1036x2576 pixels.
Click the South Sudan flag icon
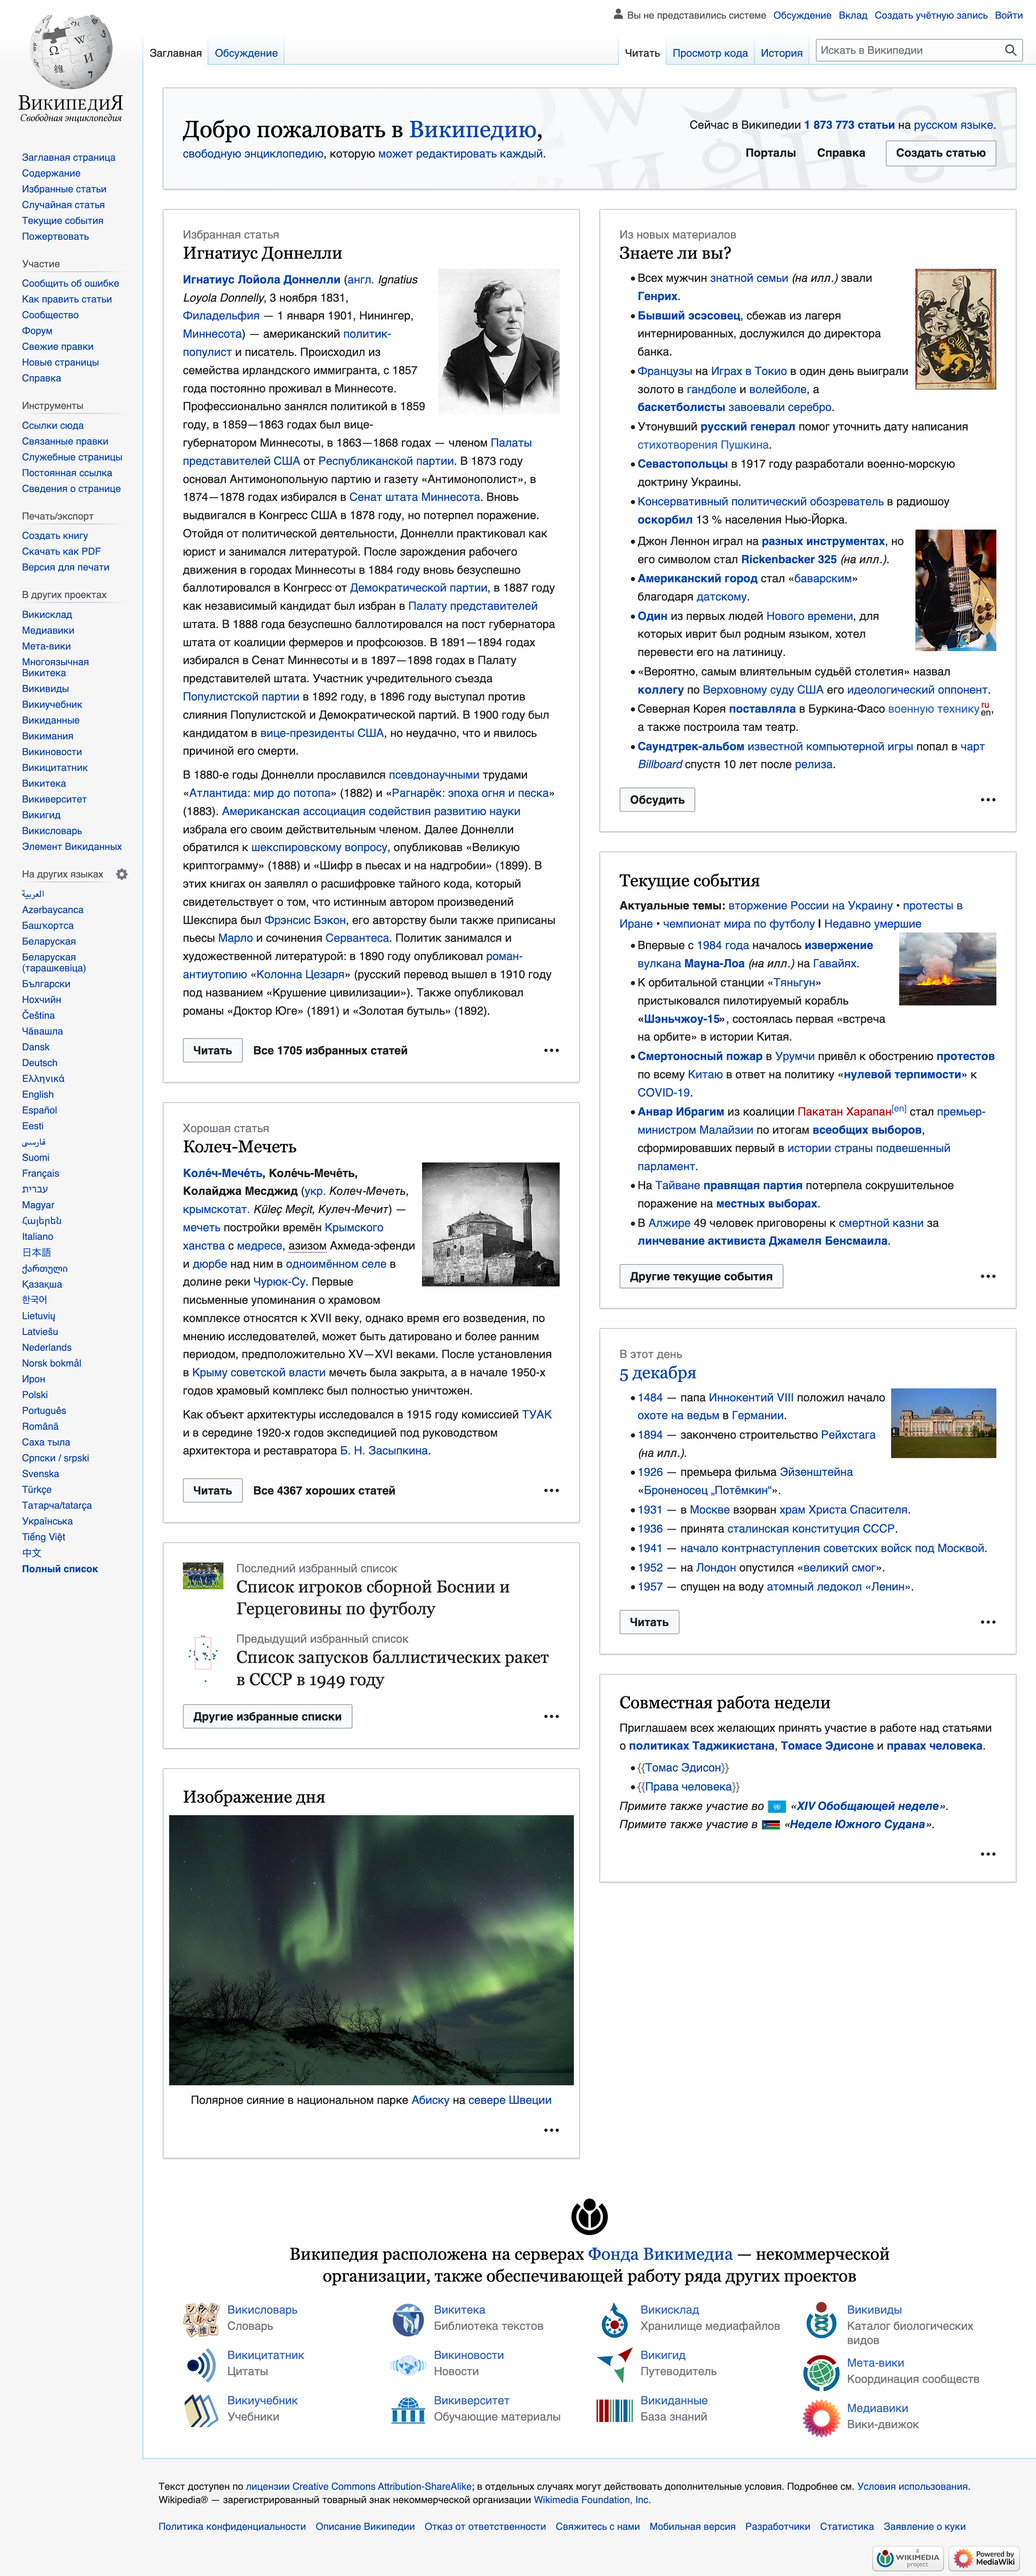point(770,1825)
